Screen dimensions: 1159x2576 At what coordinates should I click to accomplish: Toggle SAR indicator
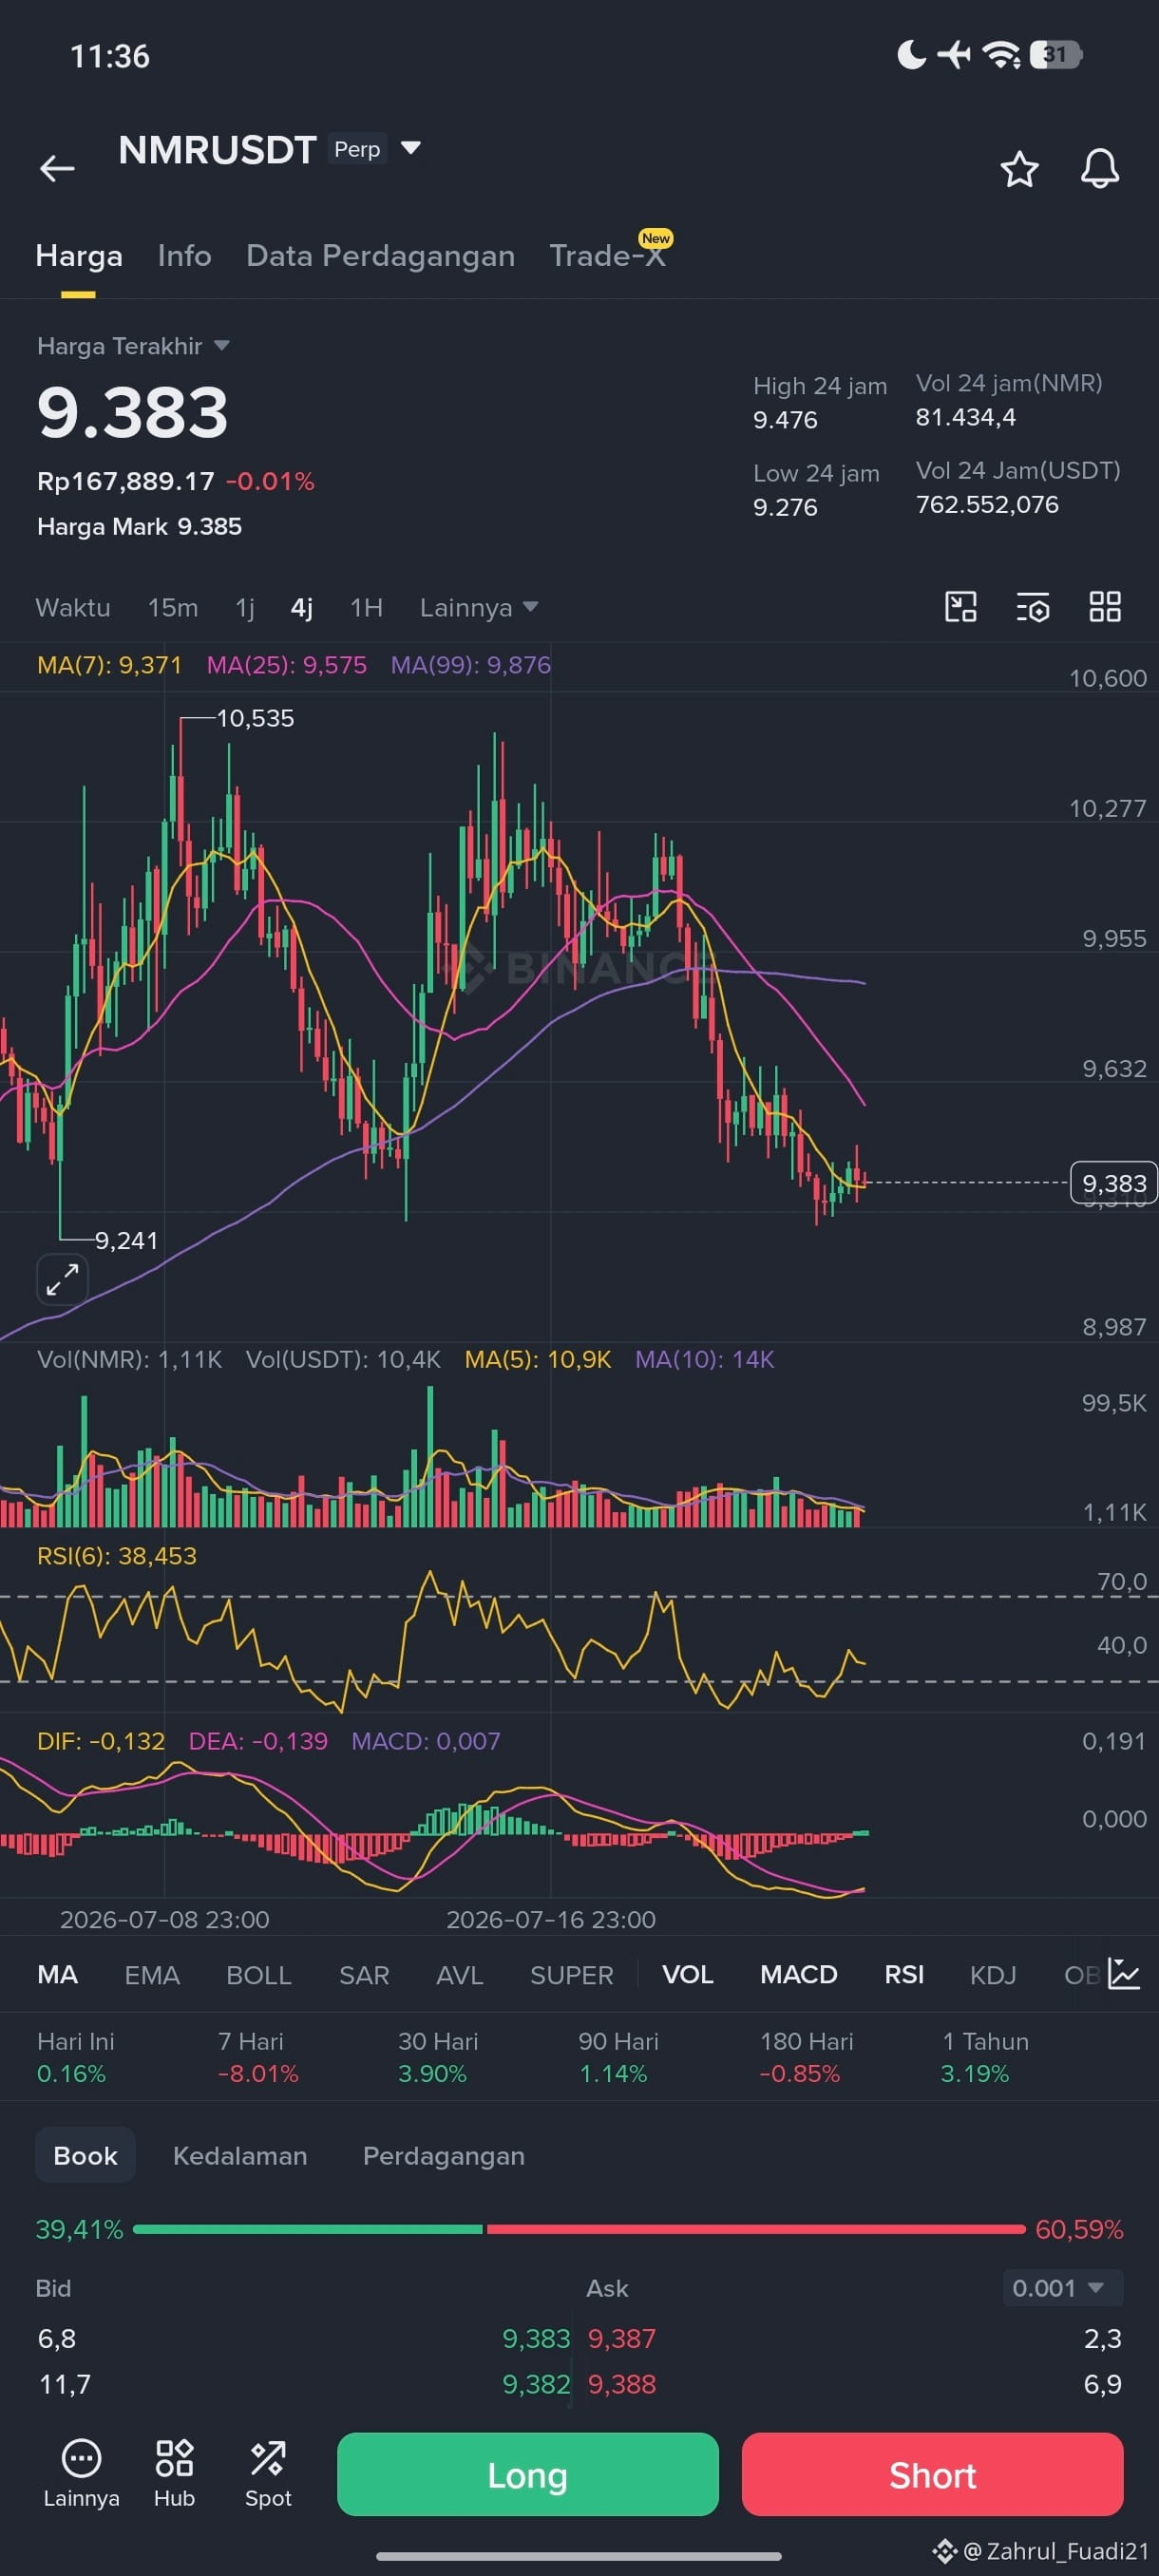364,1975
